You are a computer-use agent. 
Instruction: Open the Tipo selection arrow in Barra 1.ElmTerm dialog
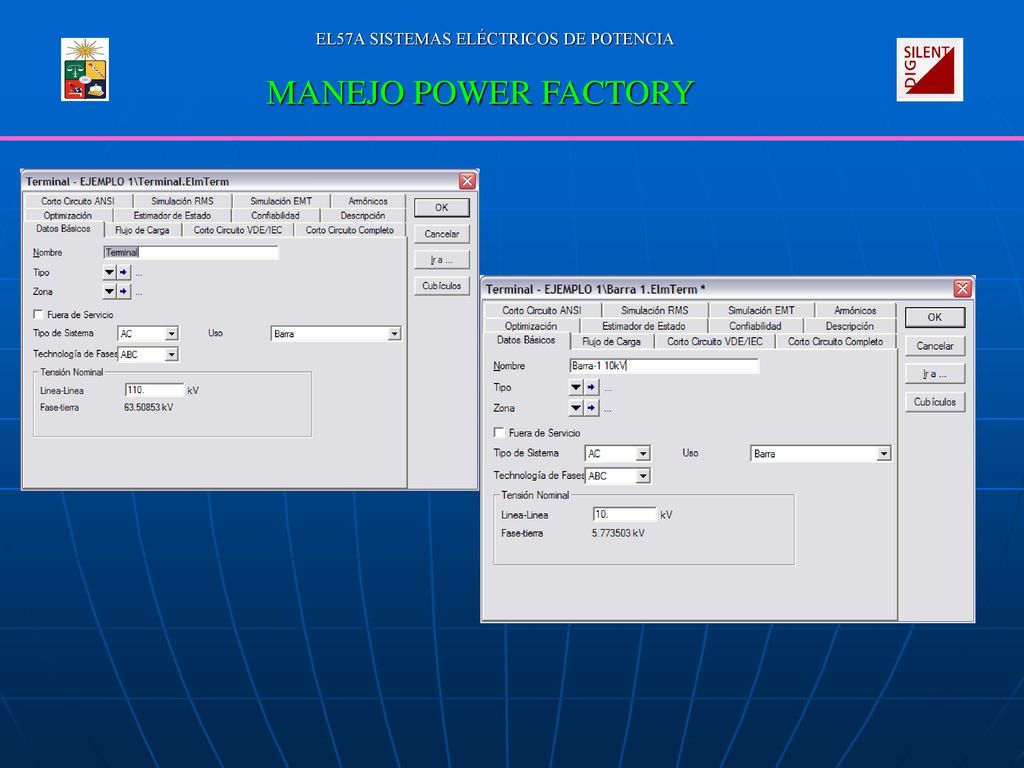click(575, 387)
